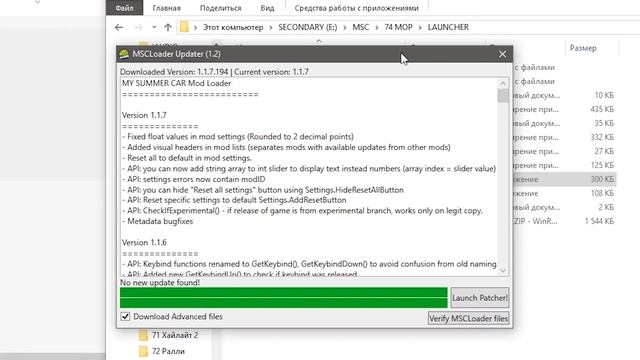Select SECONDARY (E:) in address path
Screen dimensions: 640x360
308,27
